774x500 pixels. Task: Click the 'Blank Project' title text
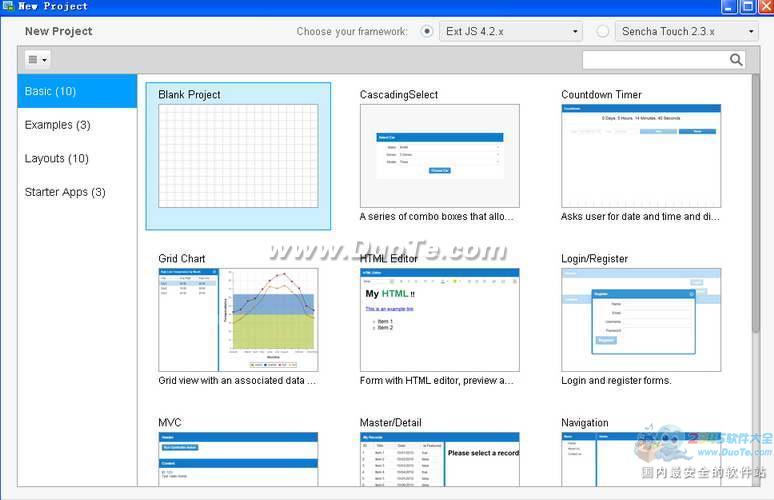189,95
